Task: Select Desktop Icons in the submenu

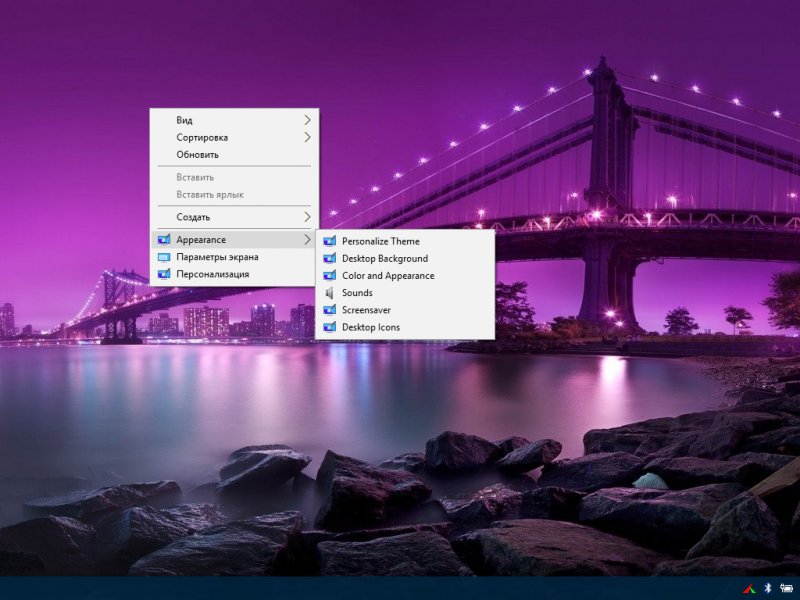Action: (x=405, y=327)
